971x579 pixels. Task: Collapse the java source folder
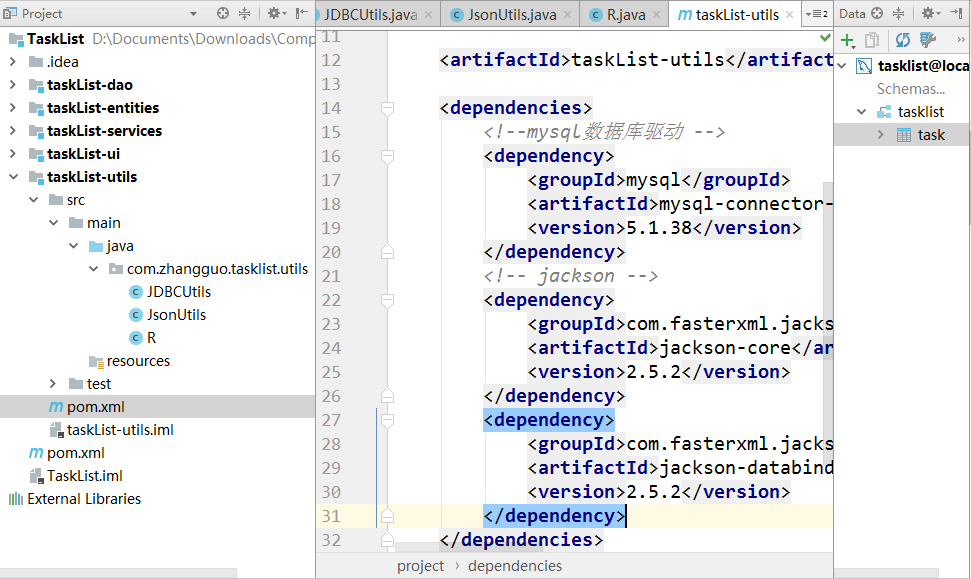(73, 245)
